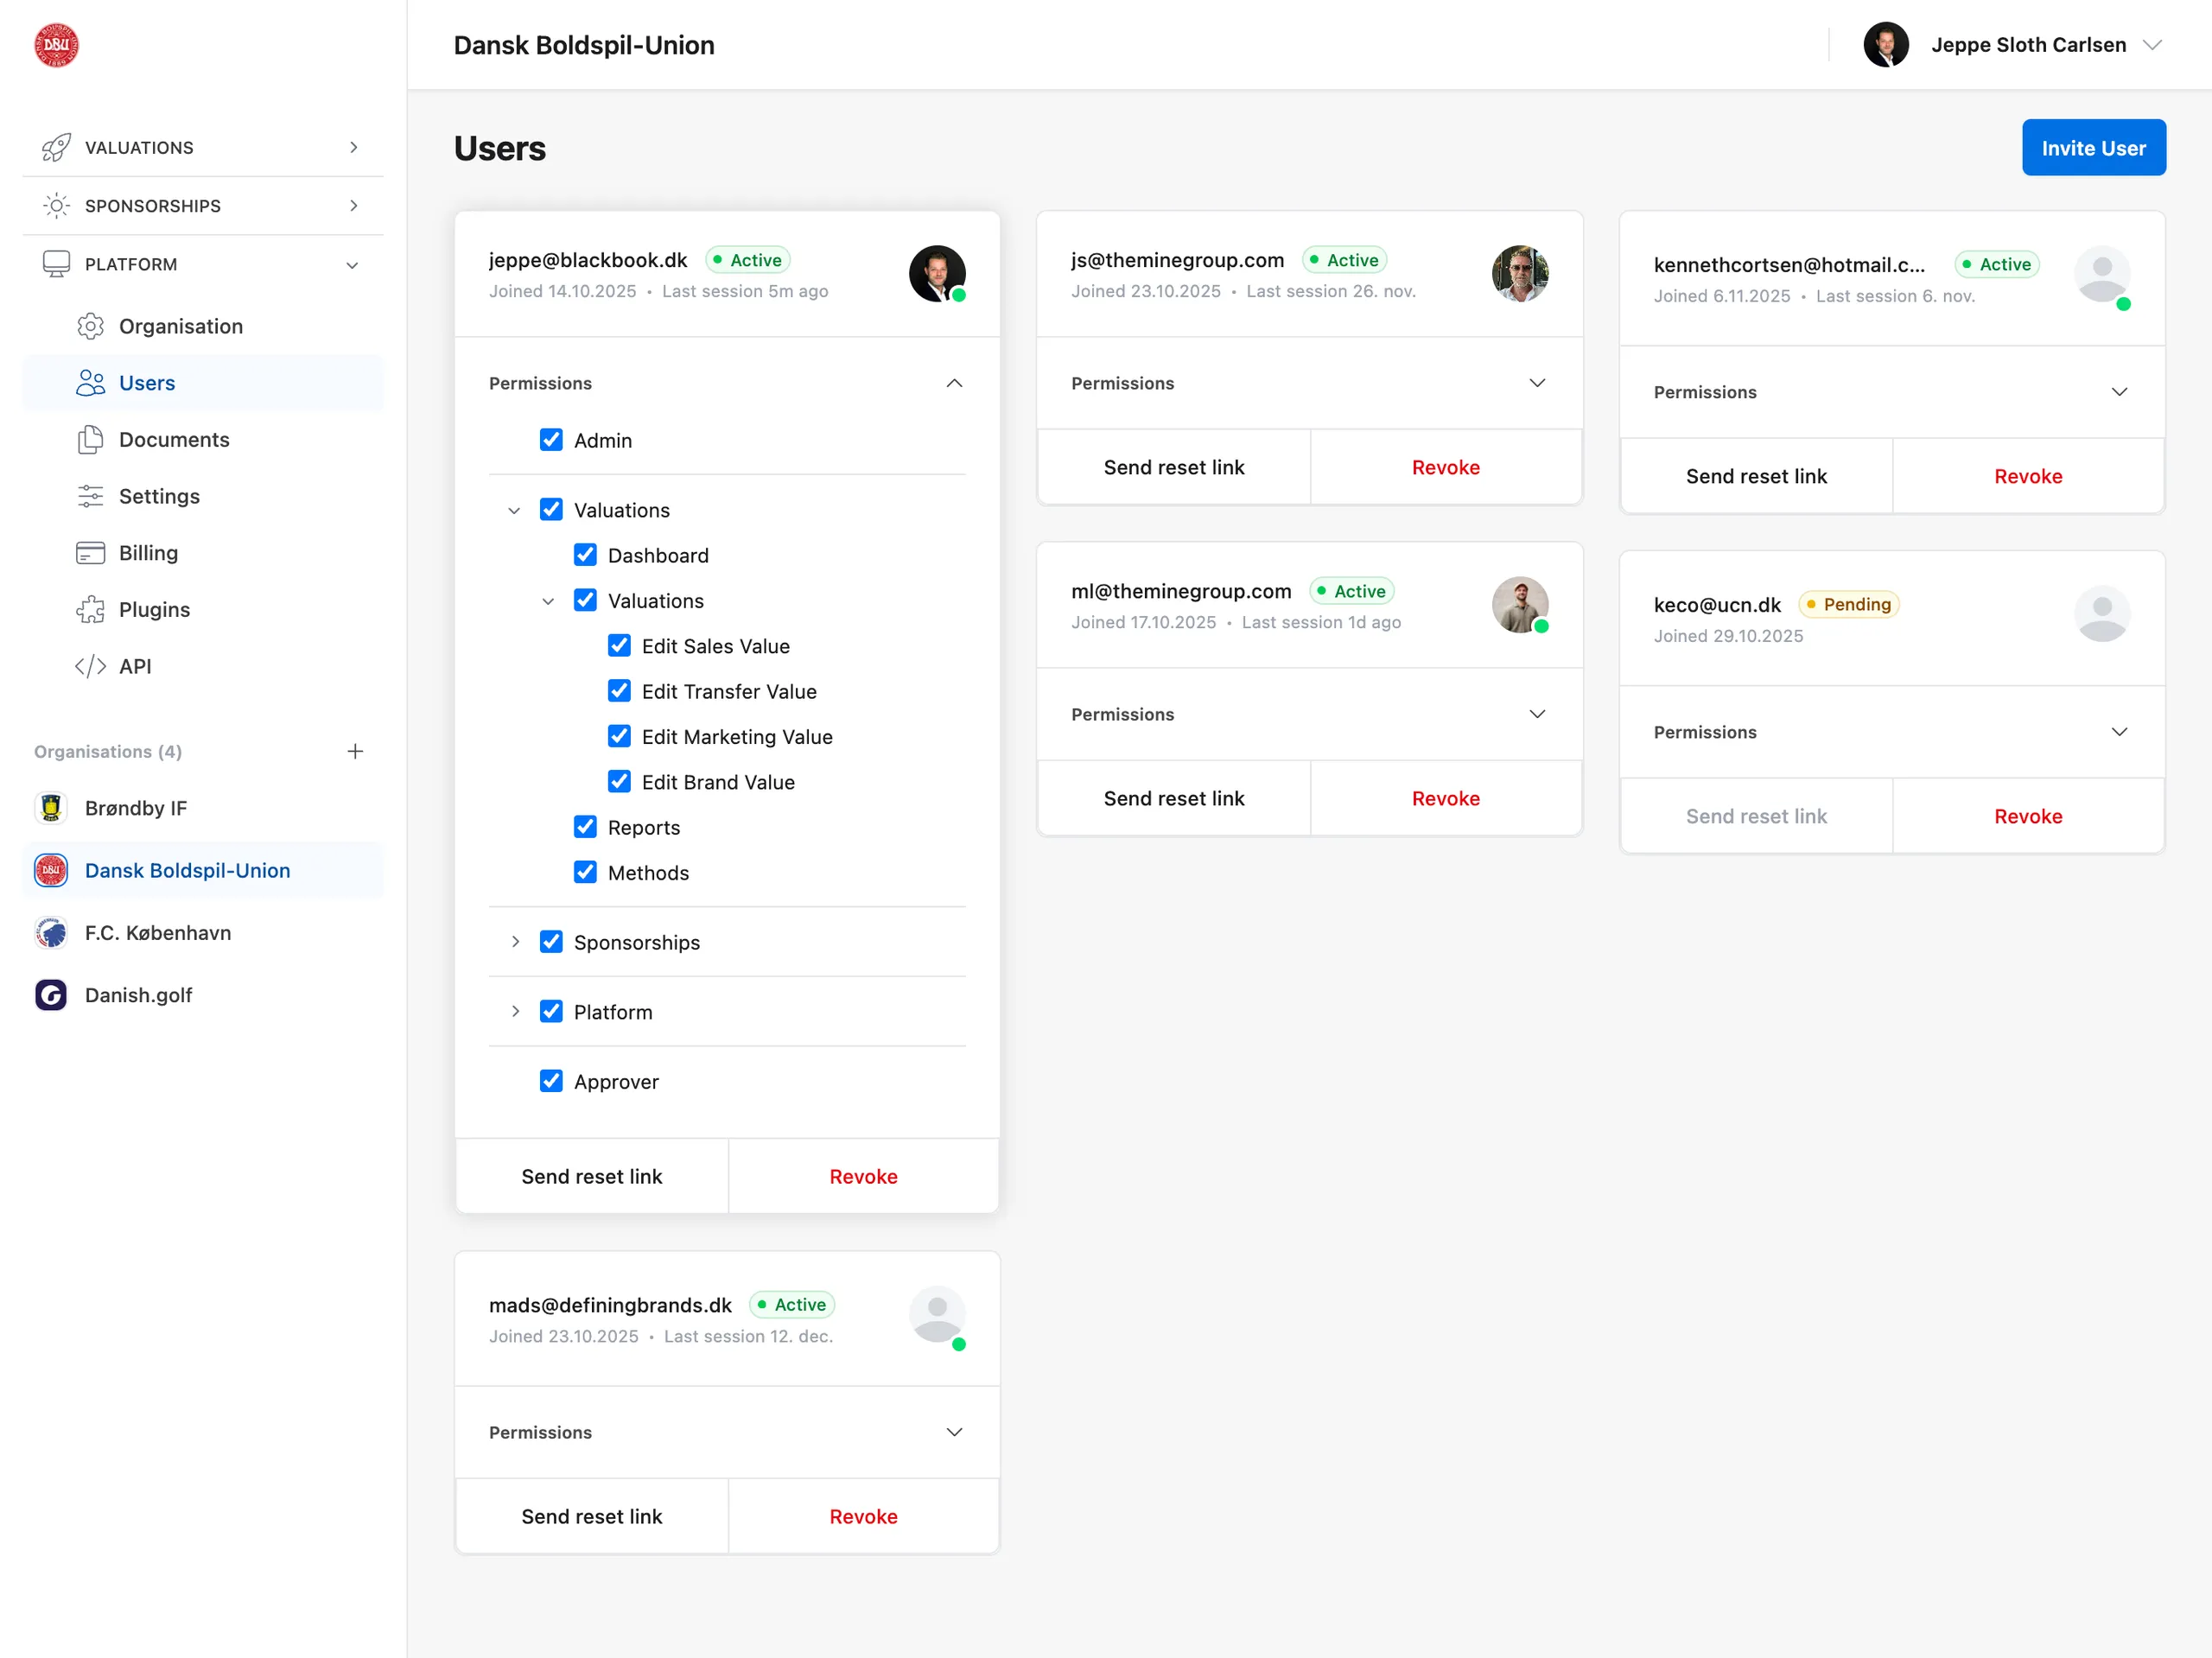This screenshot has width=2212, height=1658.
Task: Click the F.C. København crest icon
Action: tap(51, 933)
